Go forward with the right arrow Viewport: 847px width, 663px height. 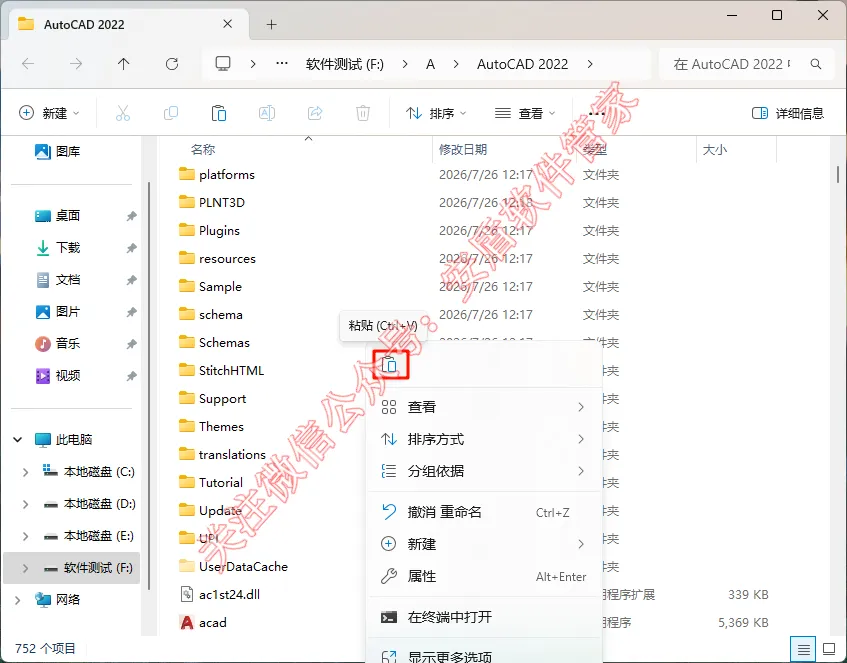(x=76, y=64)
